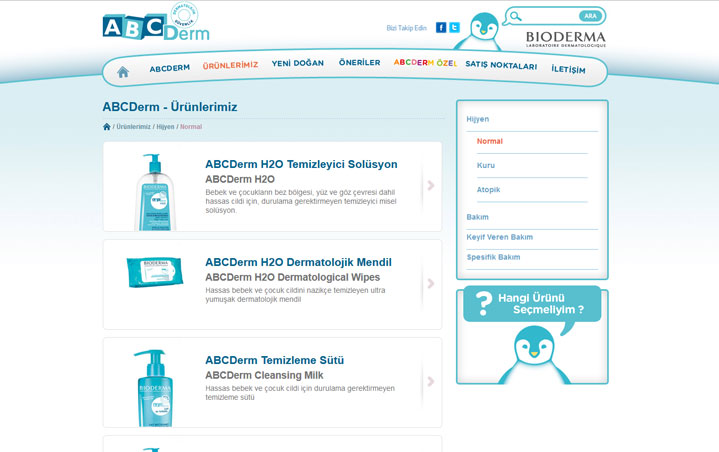The image size is (719, 452).
Task: Open the ABCDERM menu item
Action: (x=170, y=68)
